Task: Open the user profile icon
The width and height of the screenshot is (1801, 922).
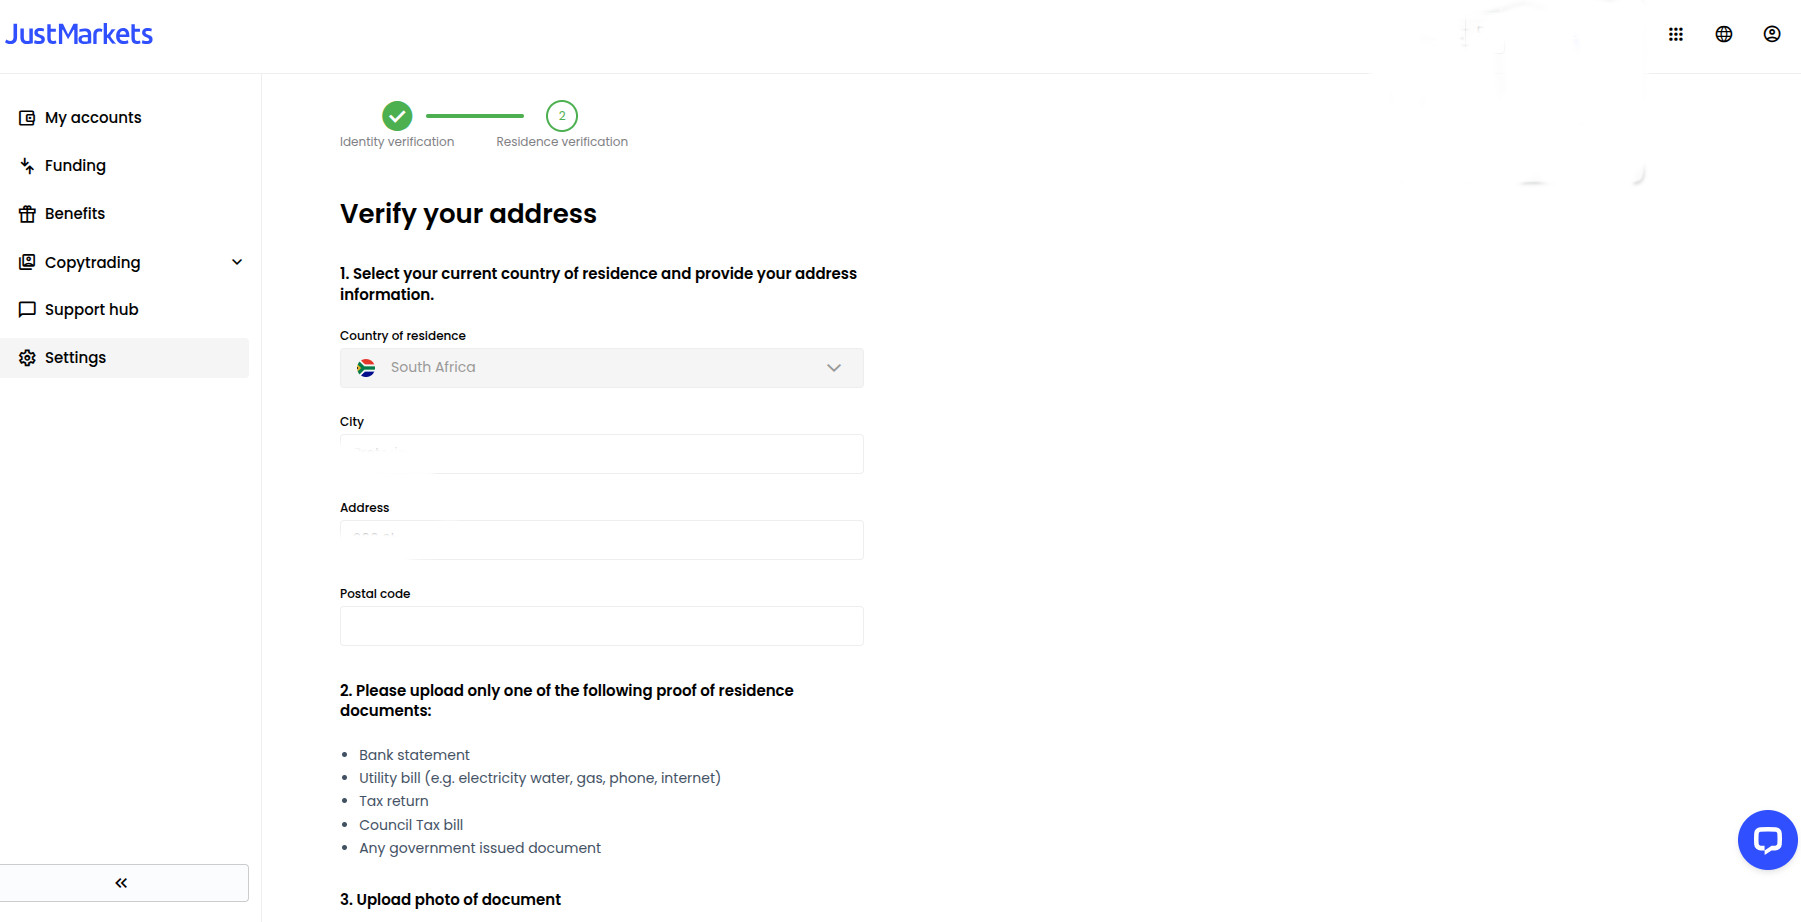Action: point(1772,33)
